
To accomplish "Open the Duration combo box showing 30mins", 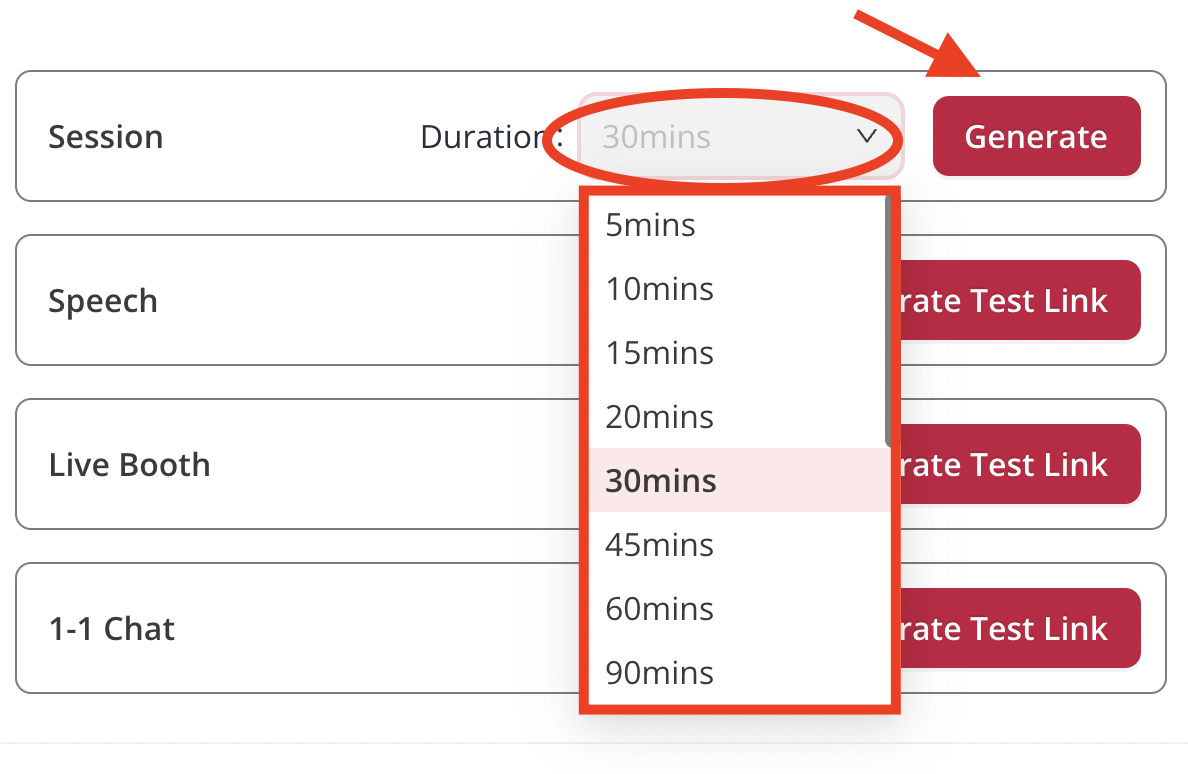I will pos(740,136).
